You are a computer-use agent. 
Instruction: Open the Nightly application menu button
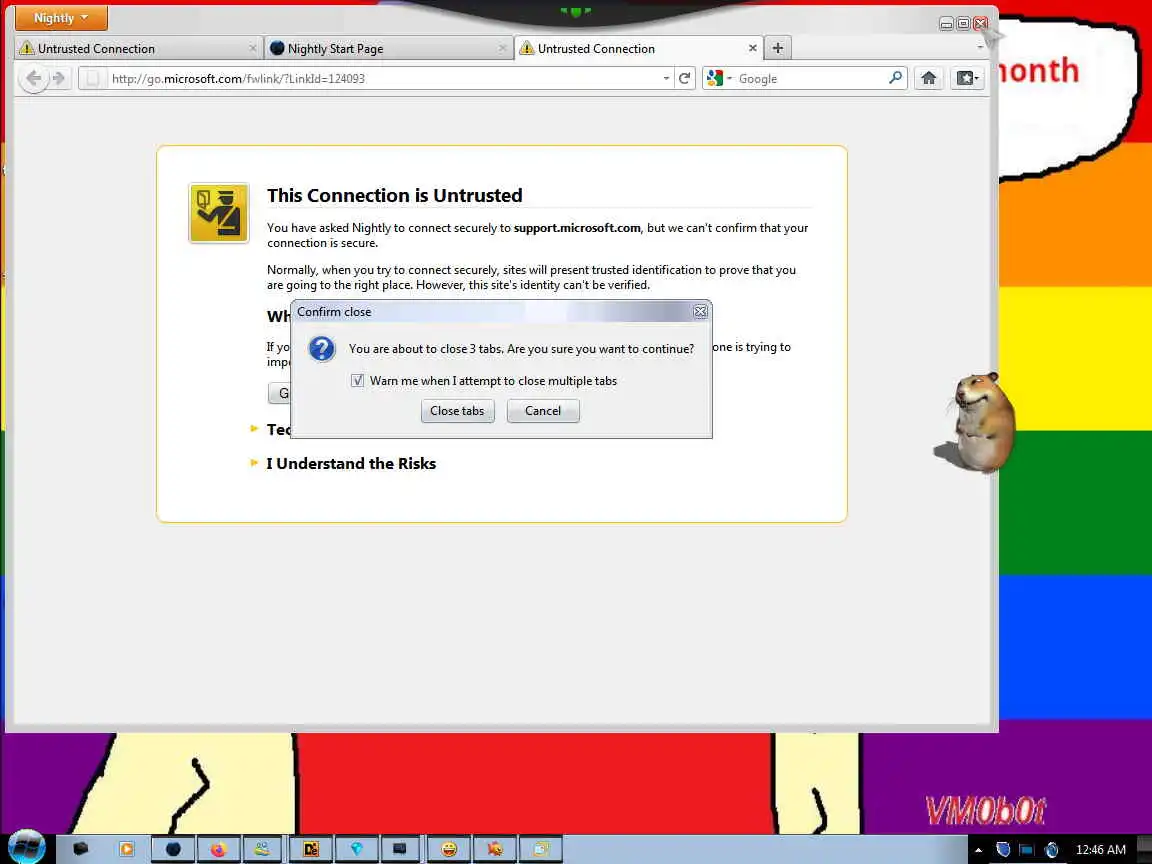tap(61, 18)
